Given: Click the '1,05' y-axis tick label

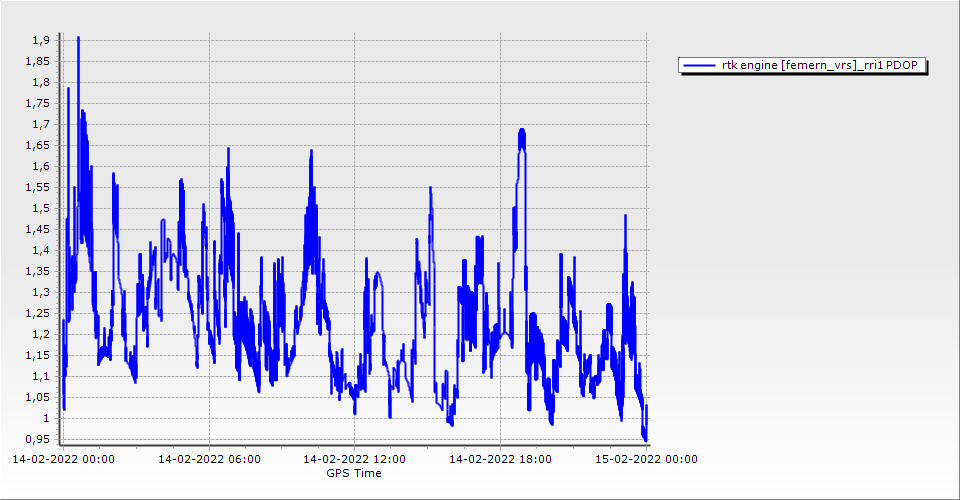Looking at the screenshot, I should (36, 398).
